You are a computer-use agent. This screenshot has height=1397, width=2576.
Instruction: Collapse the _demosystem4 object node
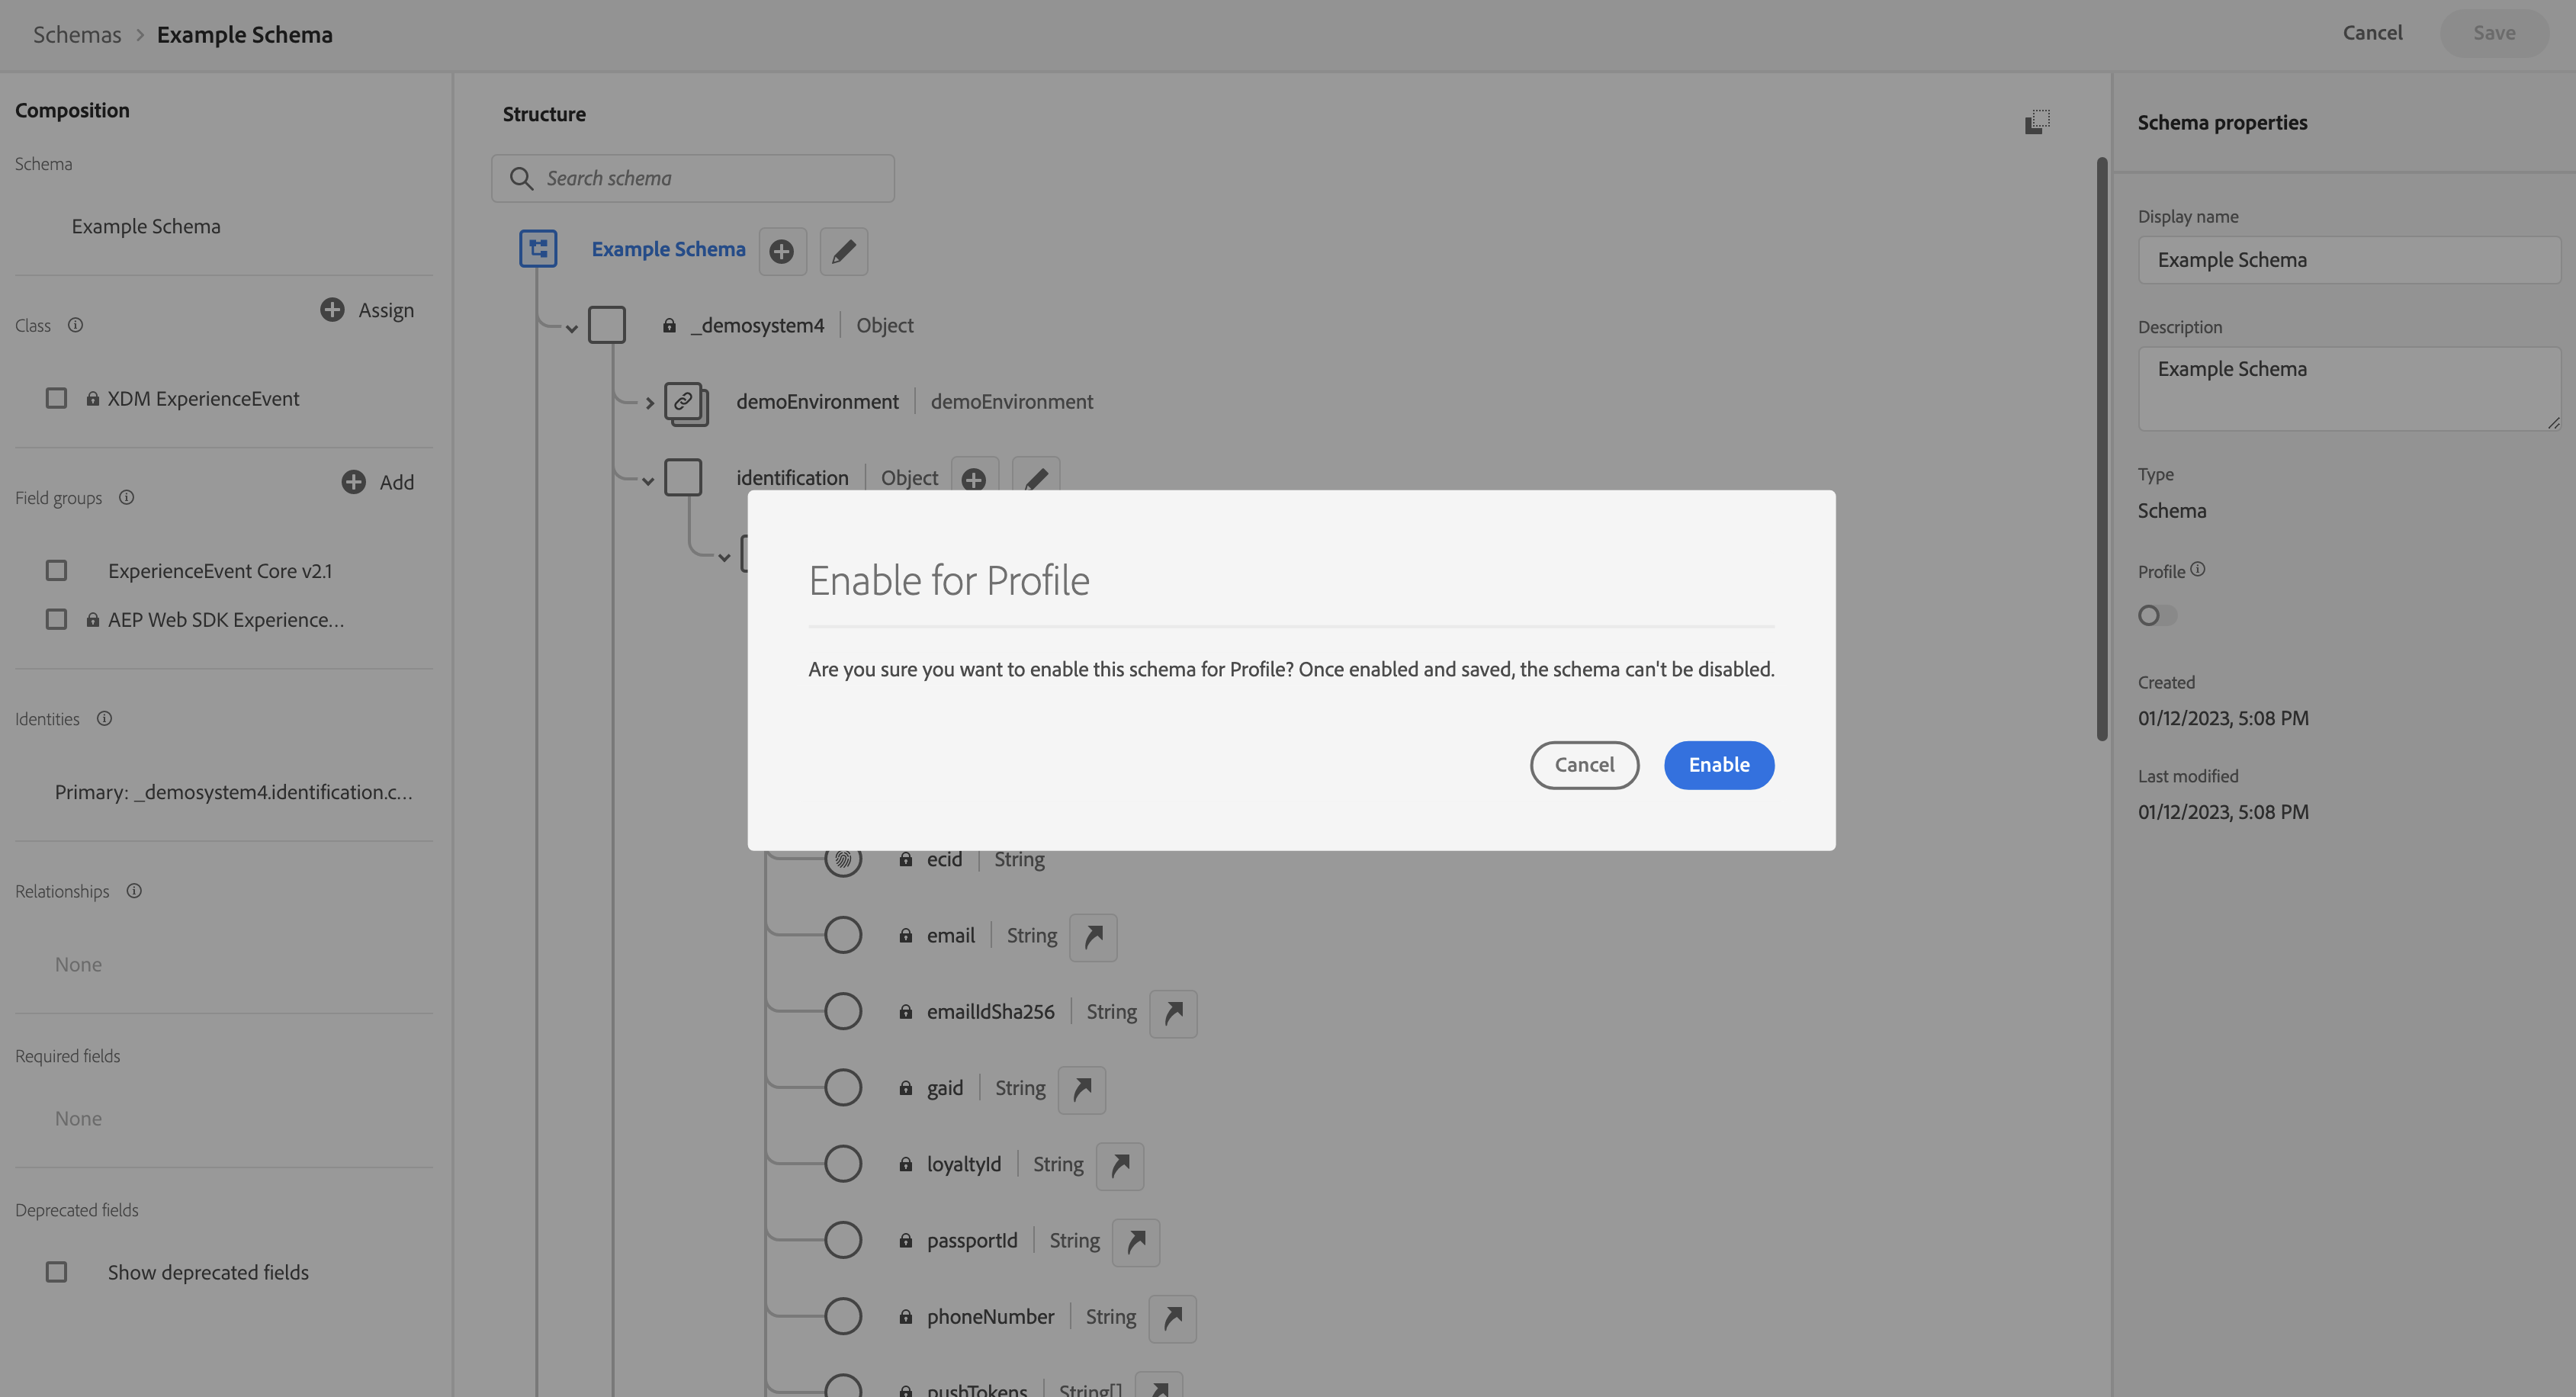click(572, 328)
